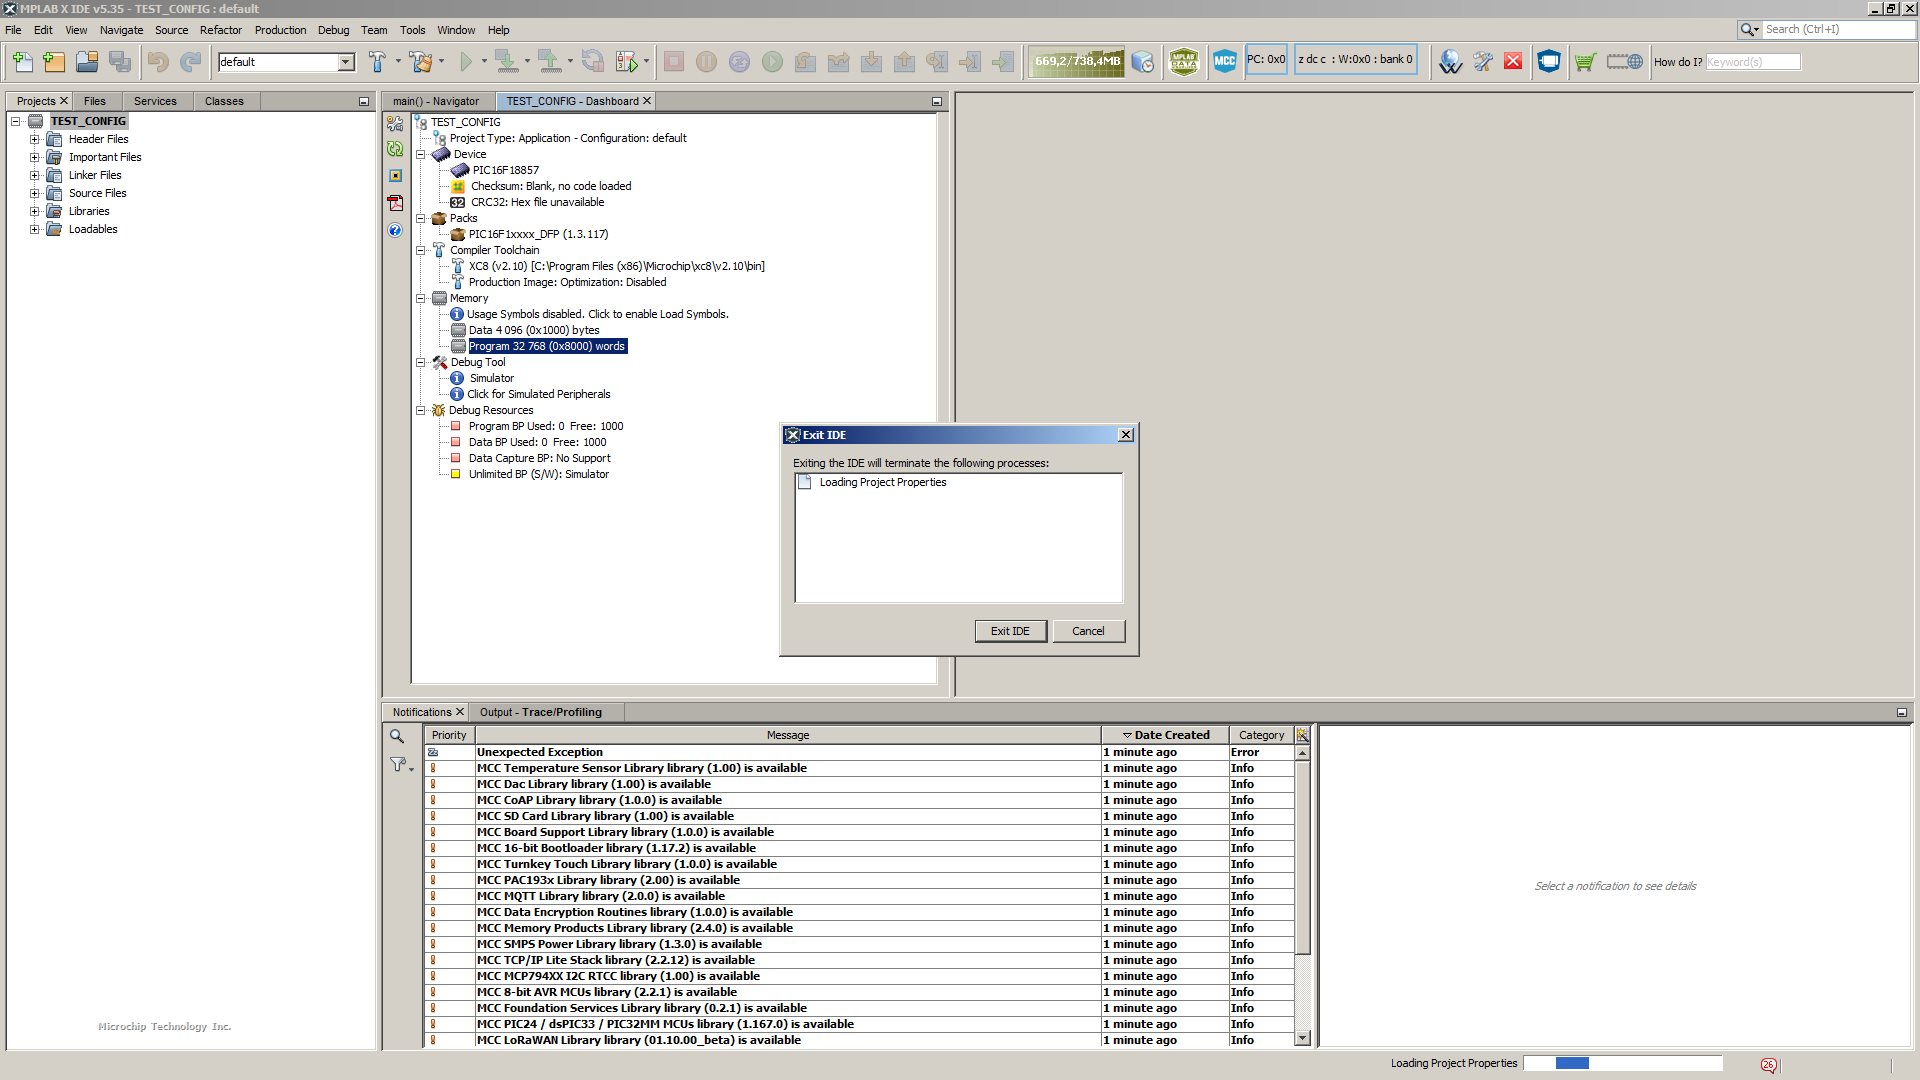Switch to the Output - Trace/Profiling tab
The image size is (1920, 1080).
click(x=540, y=712)
